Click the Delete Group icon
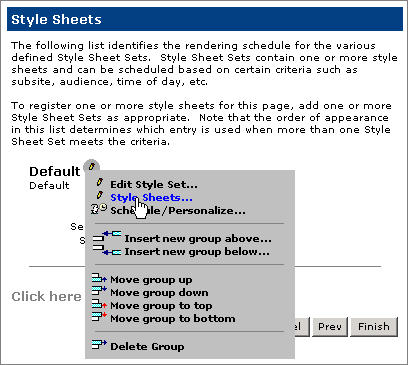The height and width of the screenshot is (365, 408). coord(99,344)
